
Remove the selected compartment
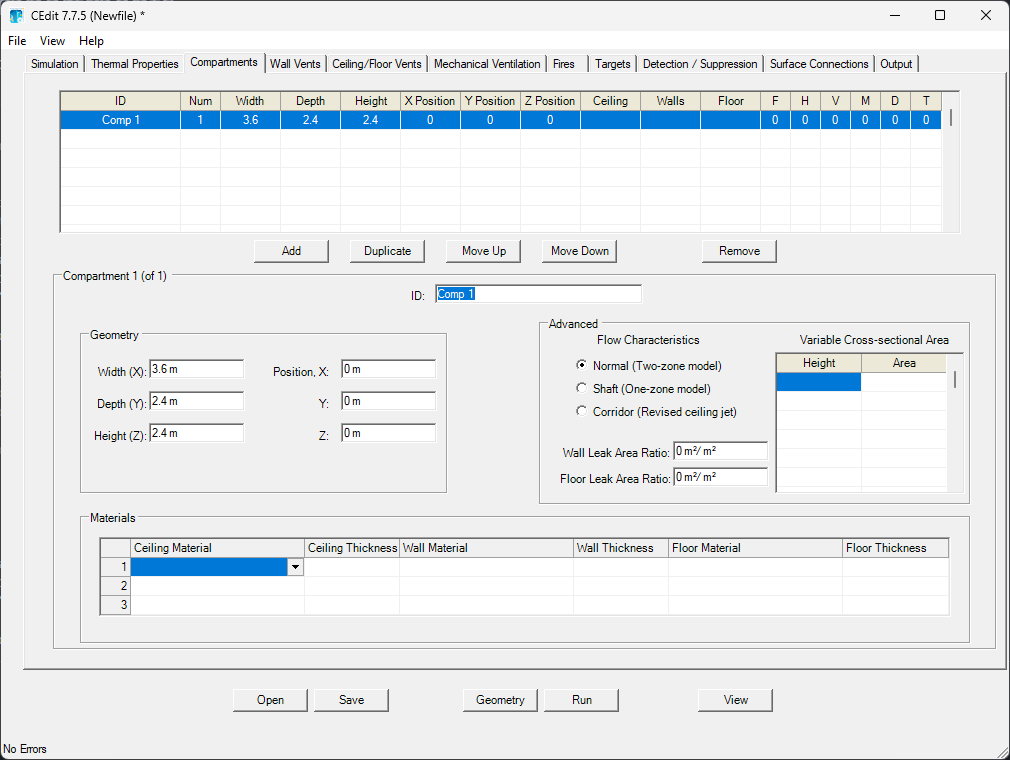pyautogui.click(x=739, y=251)
